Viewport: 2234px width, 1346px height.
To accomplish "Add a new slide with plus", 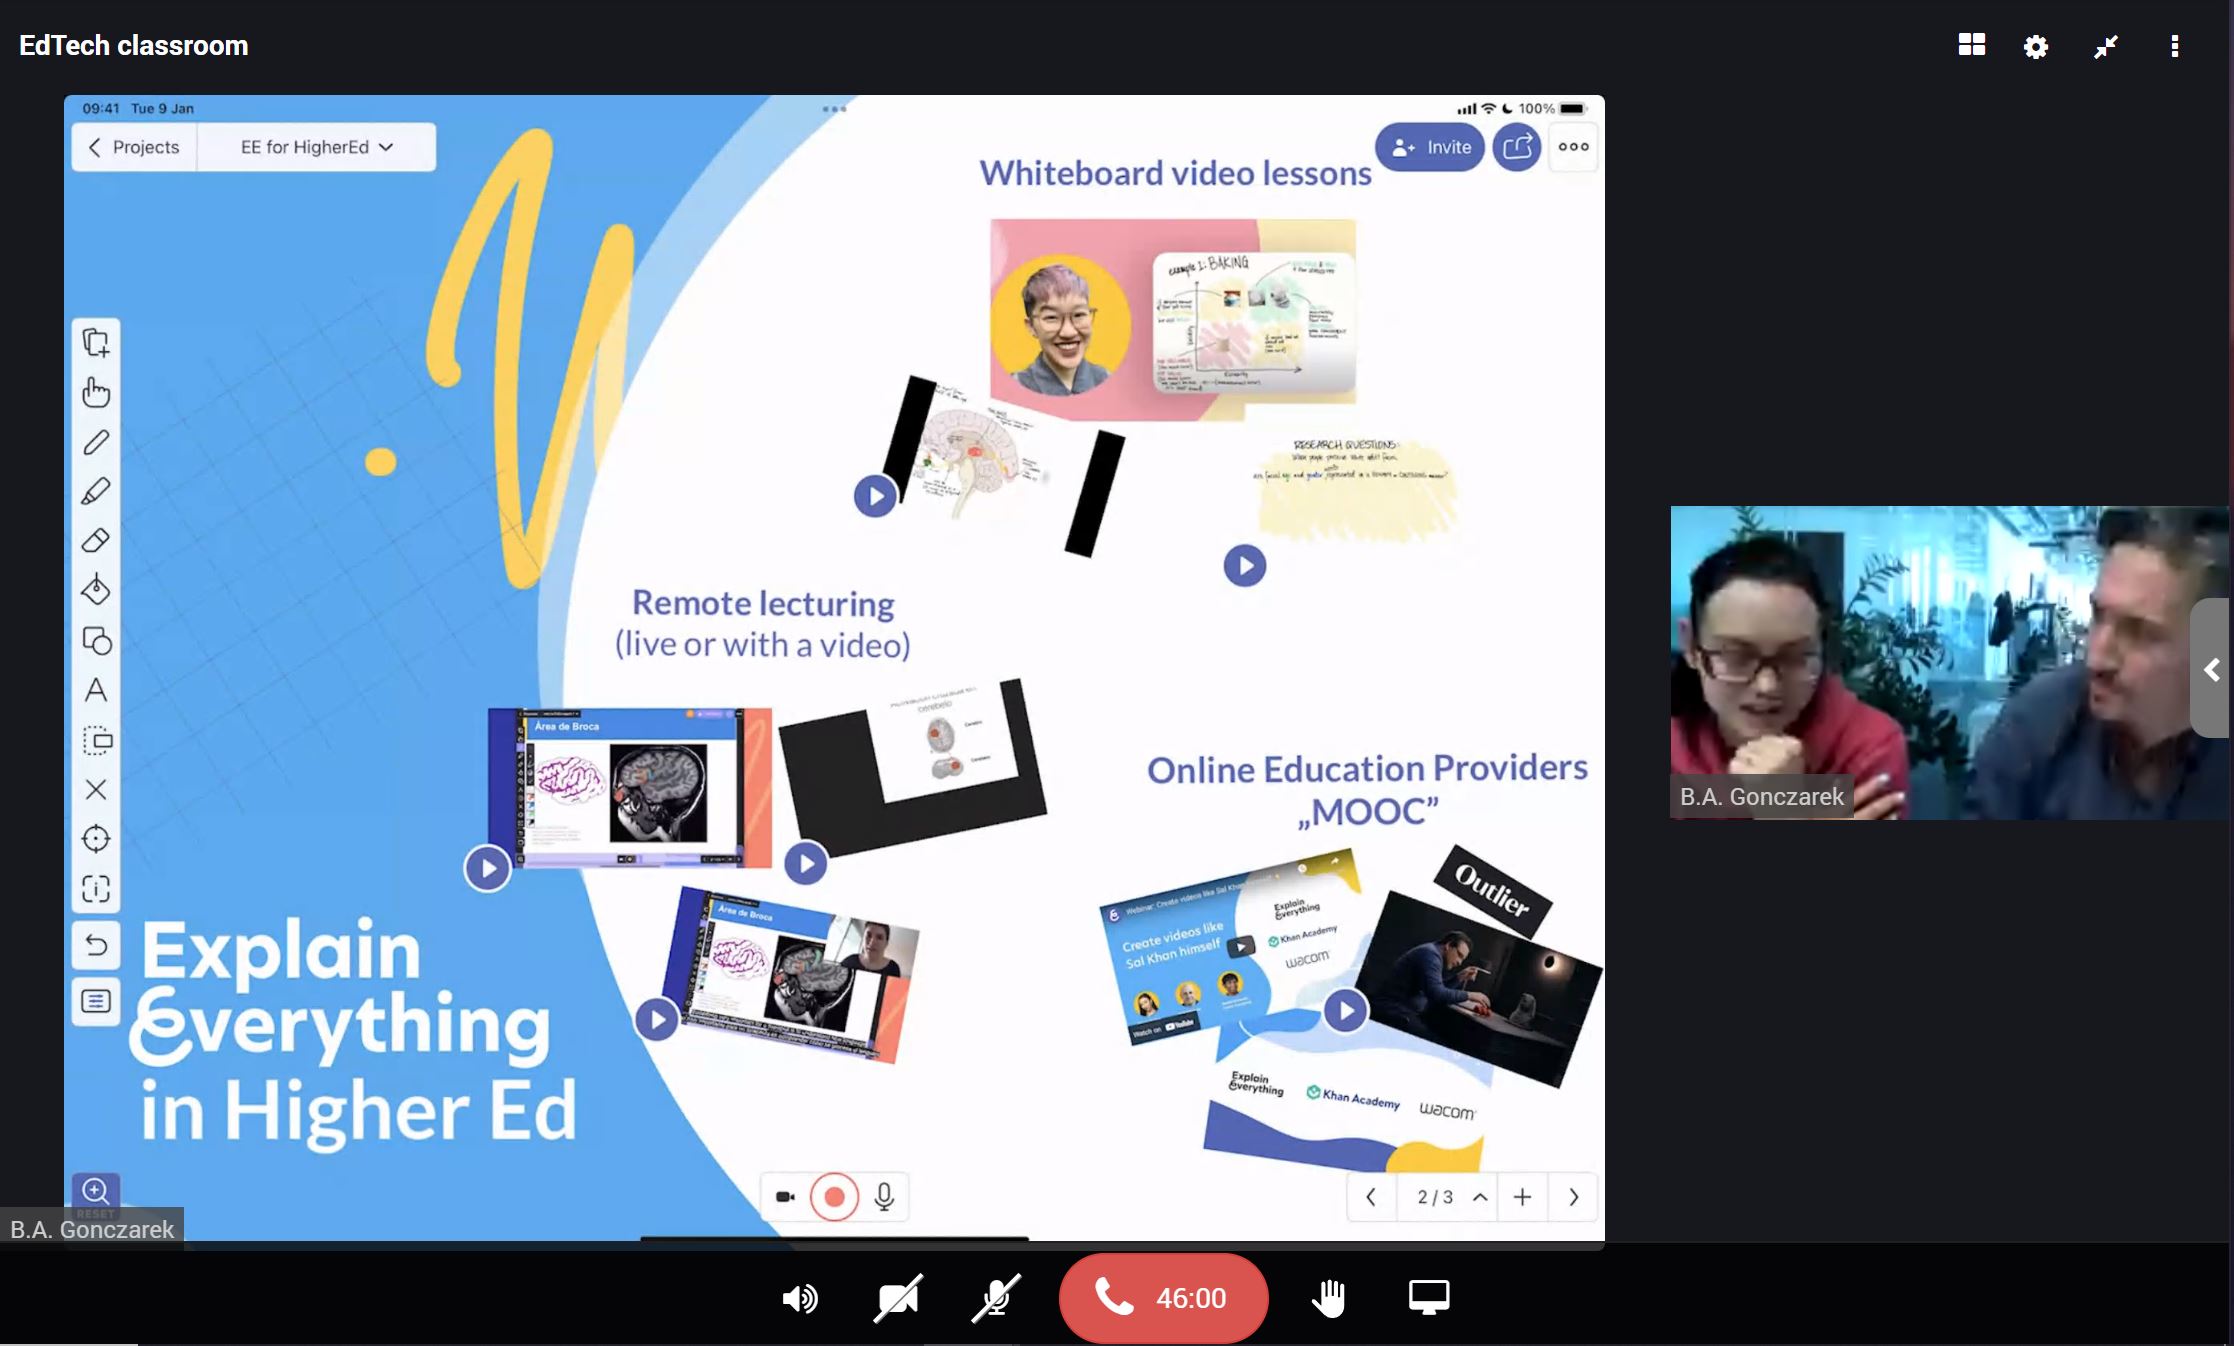I will click(1522, 1197).
